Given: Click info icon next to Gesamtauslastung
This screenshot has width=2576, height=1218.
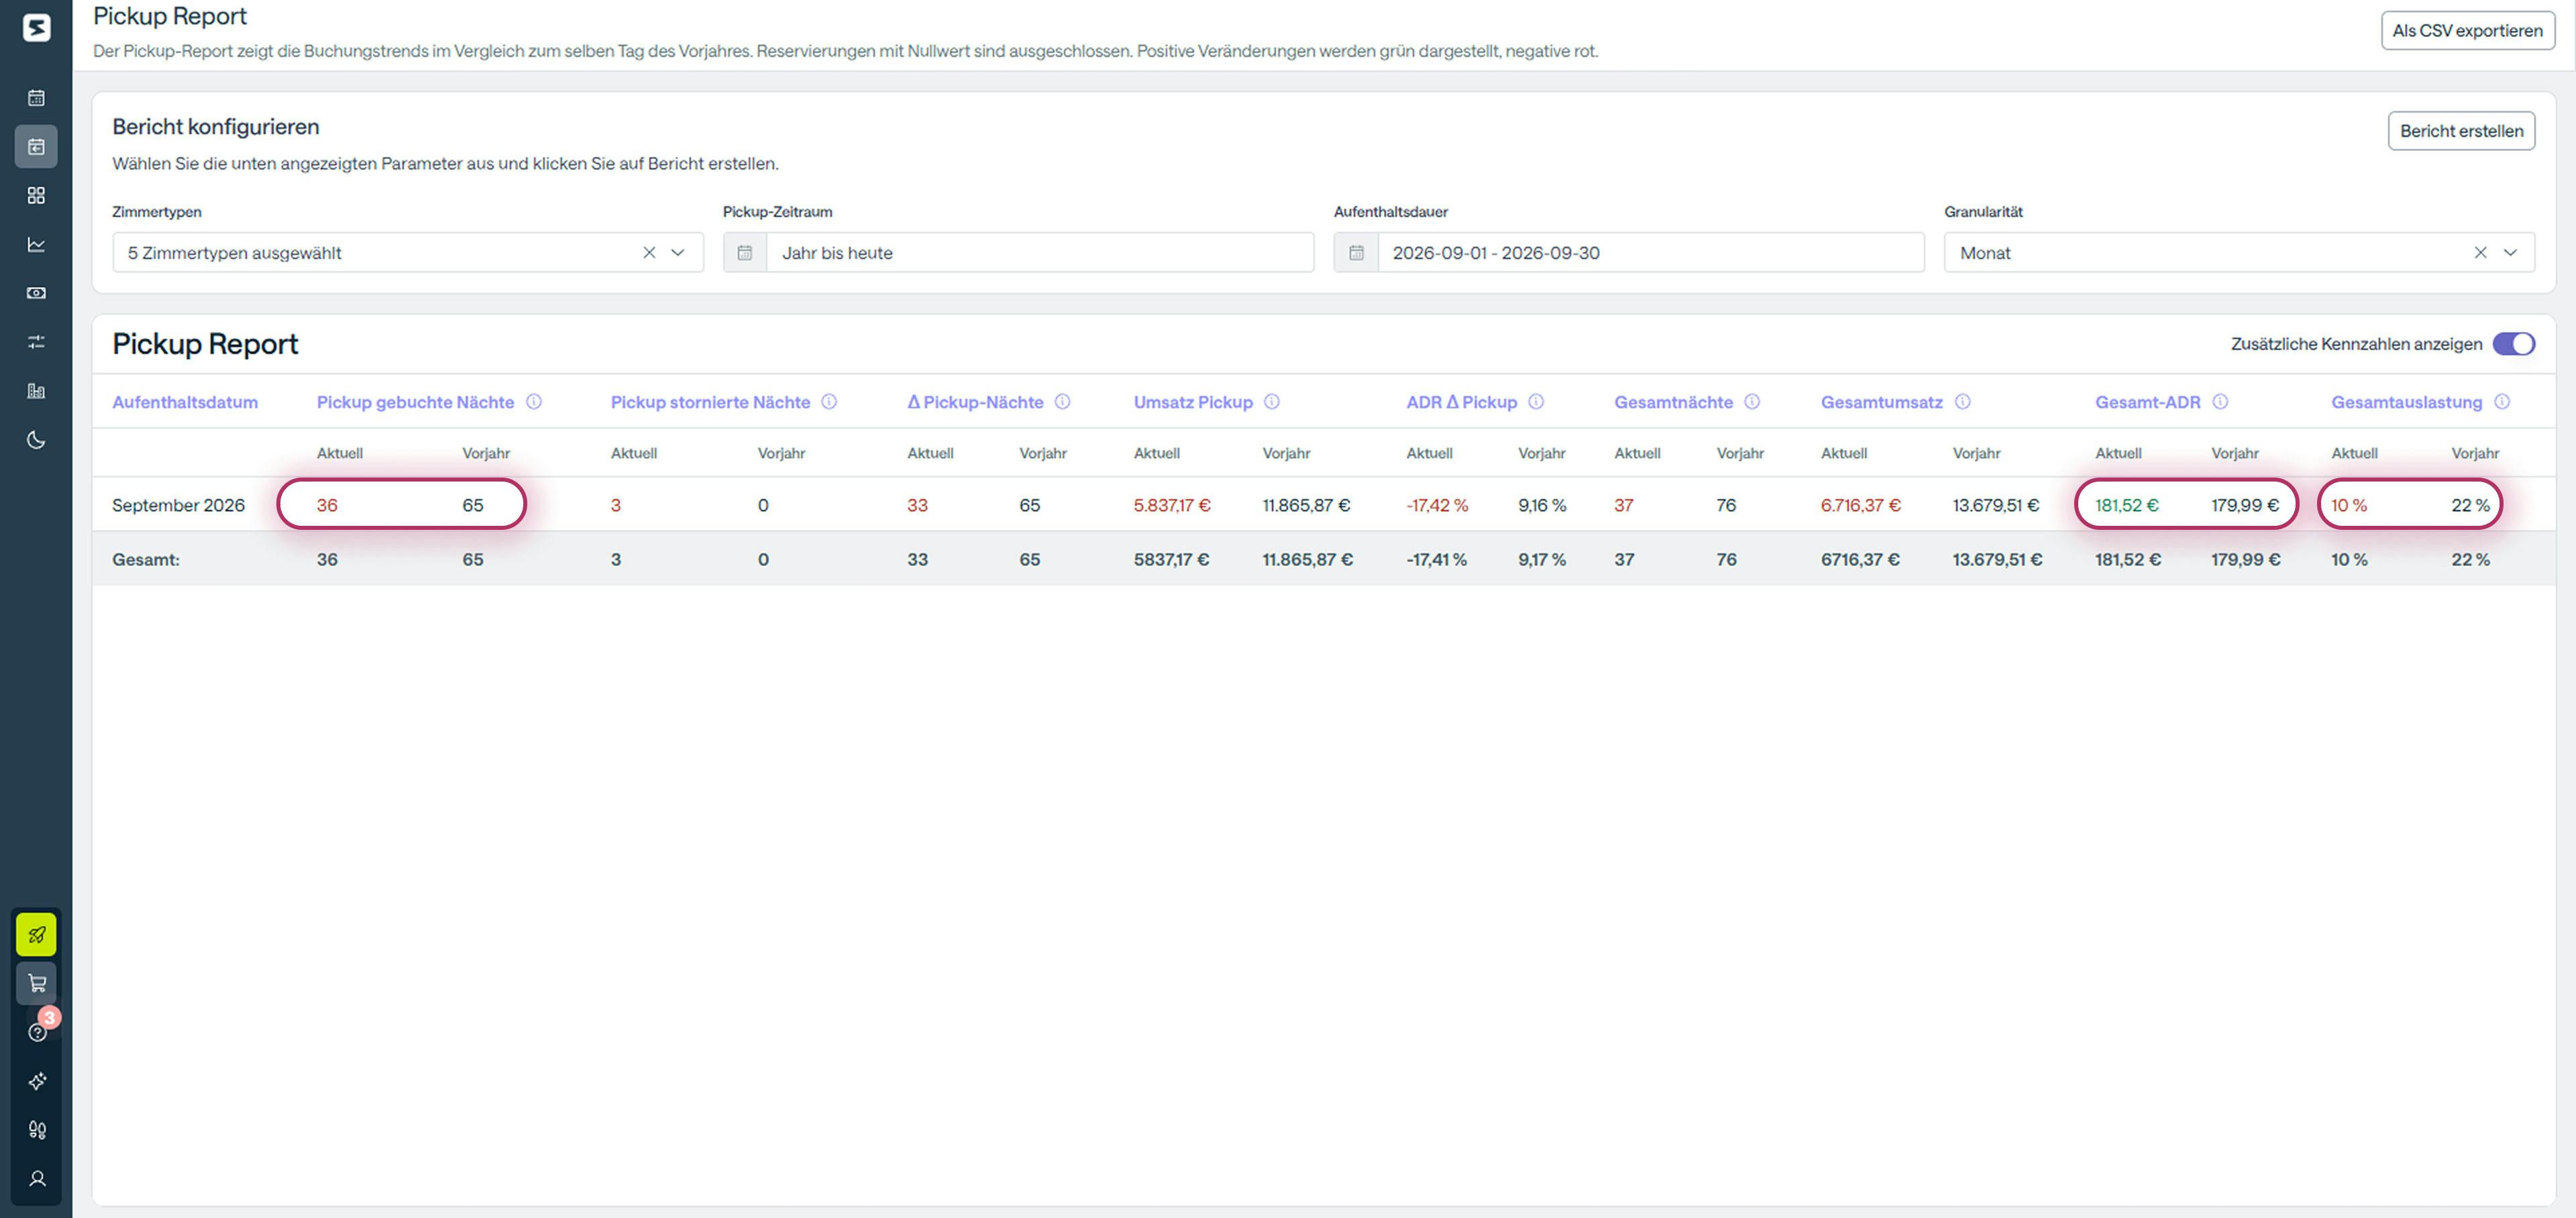Looking at the screenshot, I should pos(2501,402).
